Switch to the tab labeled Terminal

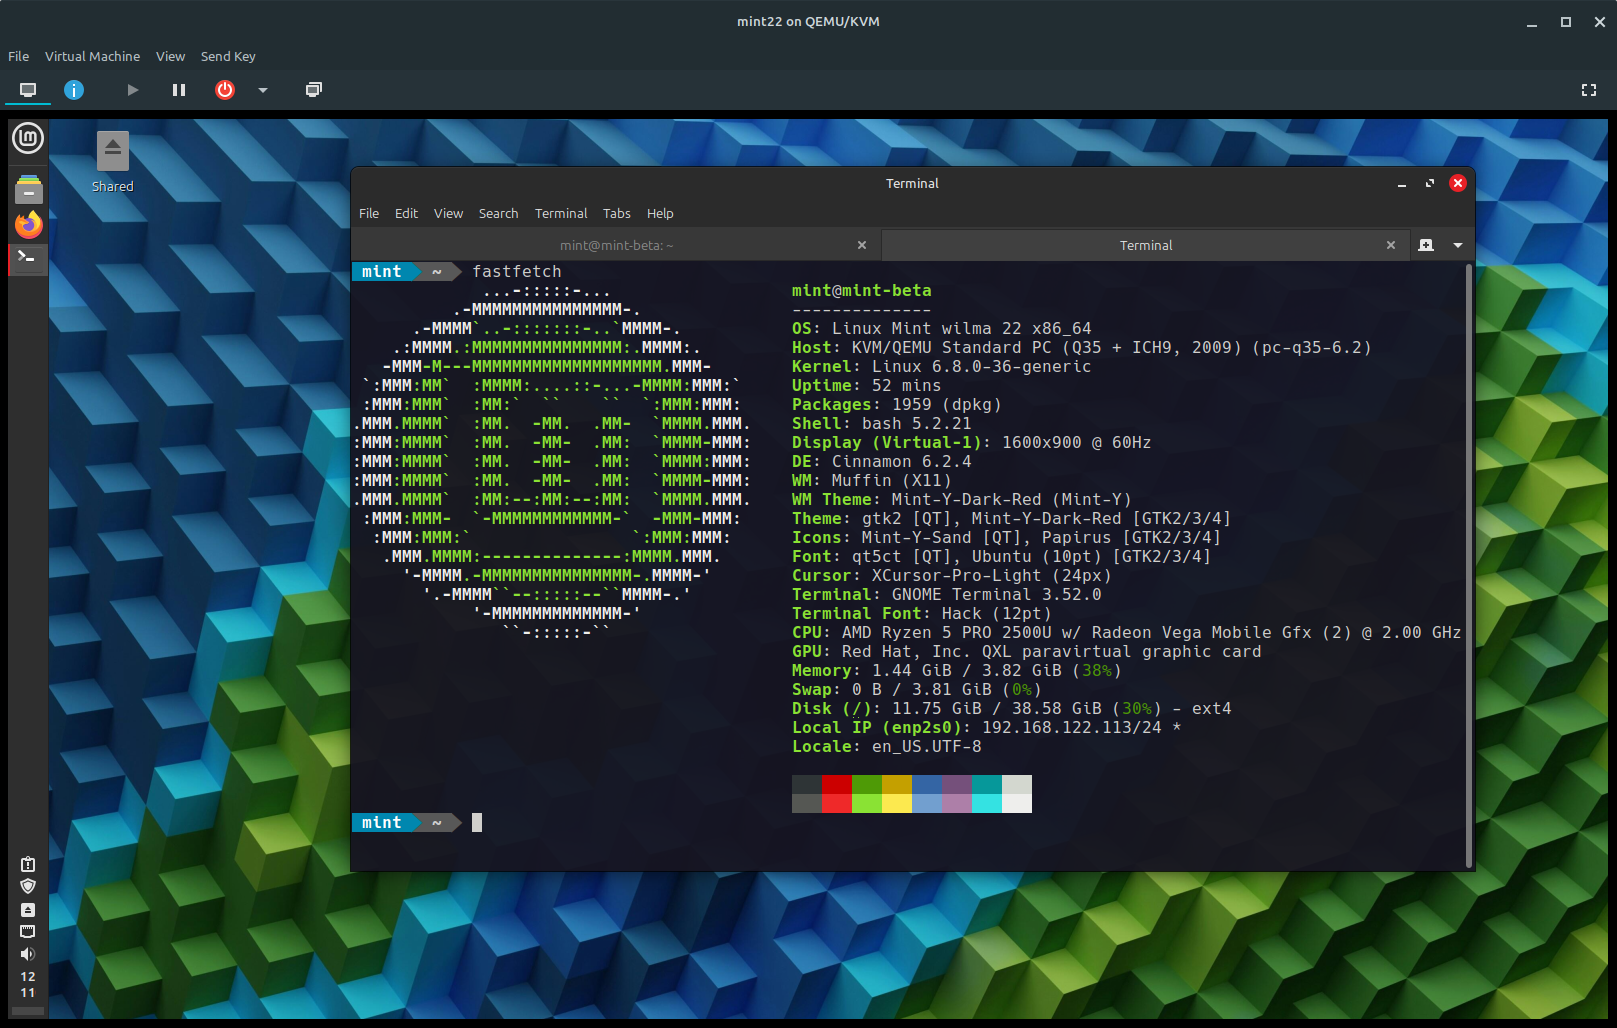point(1145,245)
